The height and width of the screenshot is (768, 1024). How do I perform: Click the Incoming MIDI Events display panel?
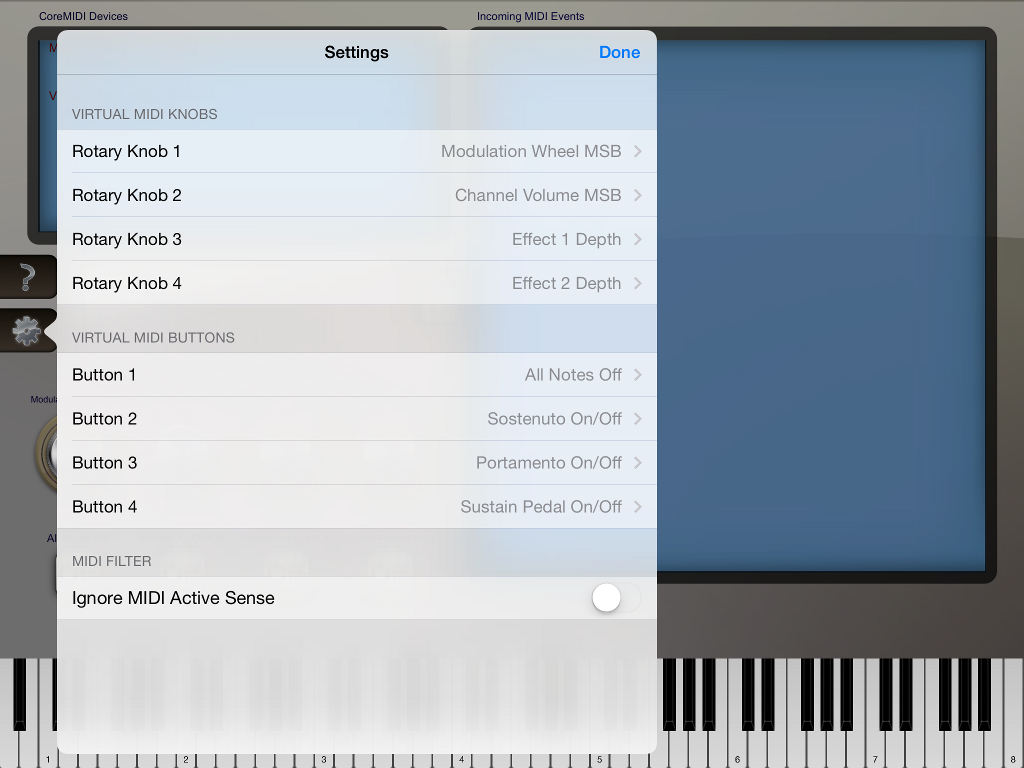(x=820, y=300)
